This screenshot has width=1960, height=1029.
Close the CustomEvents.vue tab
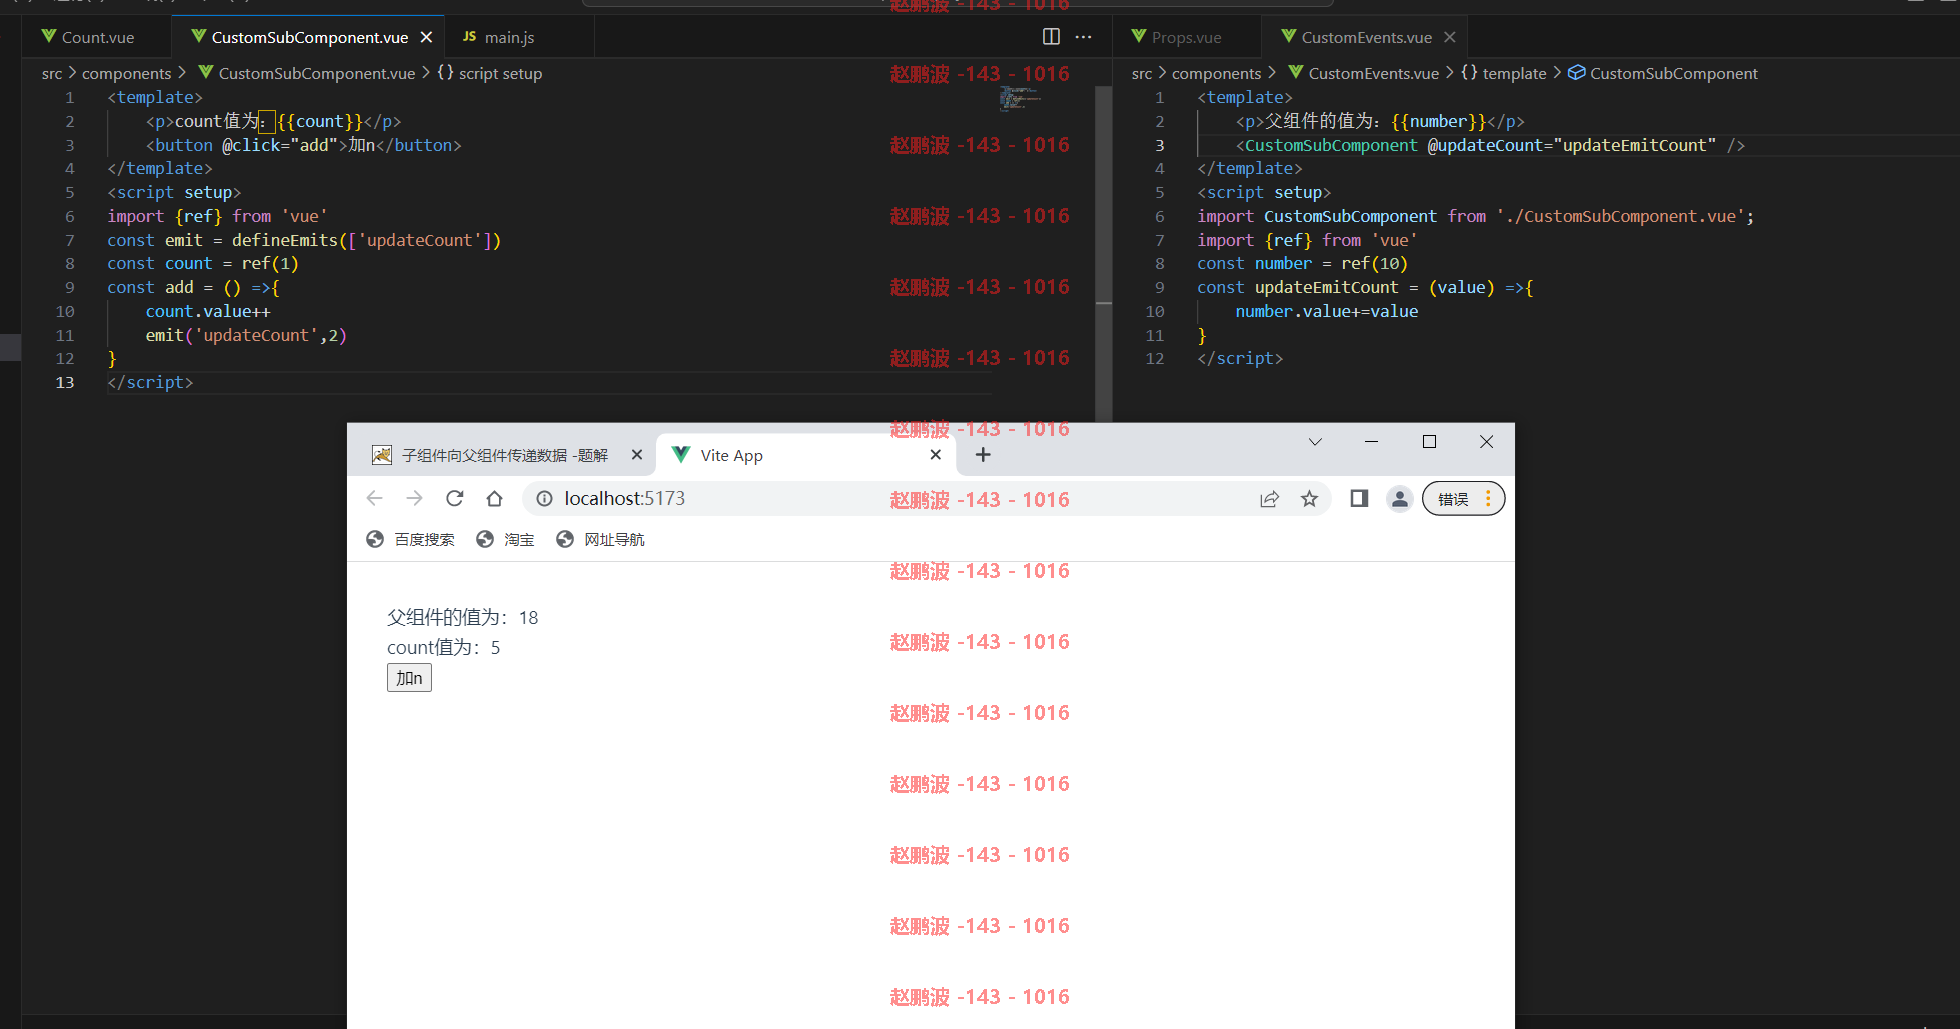pos(1450,37)
